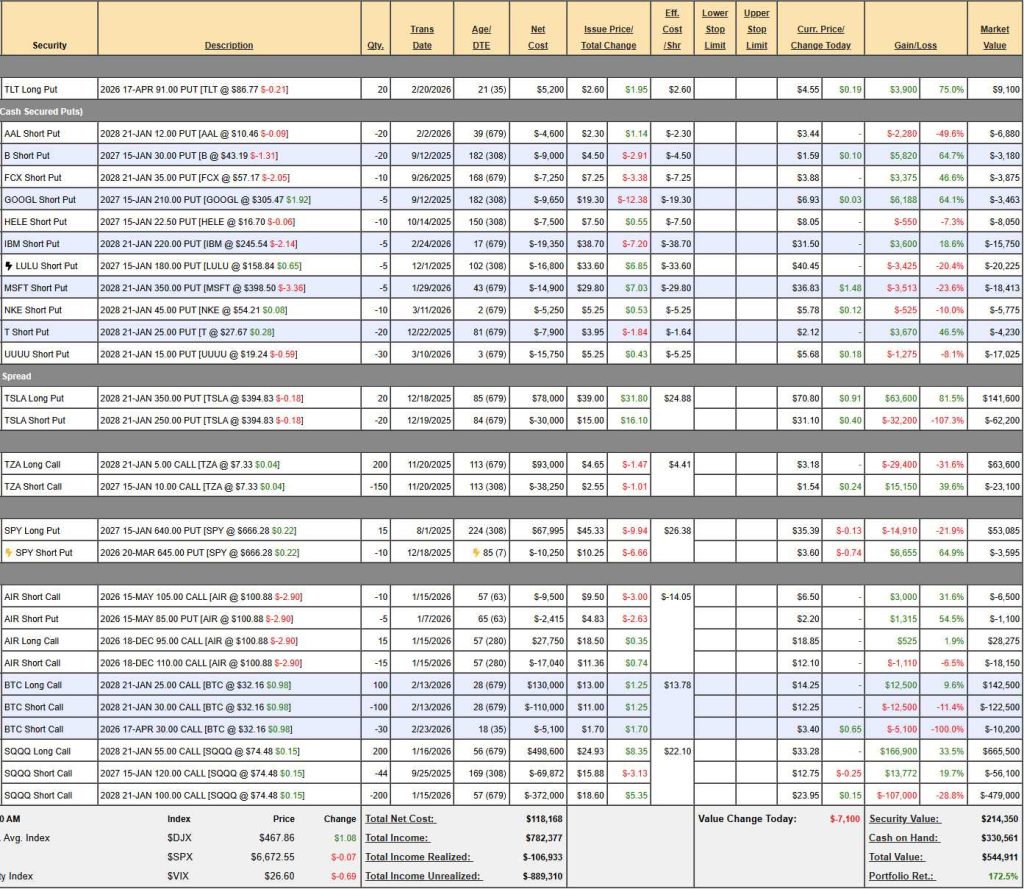This screenshot has height=889, width=1024.
Task: Click the Qty. column header
Action: (376, 45)
